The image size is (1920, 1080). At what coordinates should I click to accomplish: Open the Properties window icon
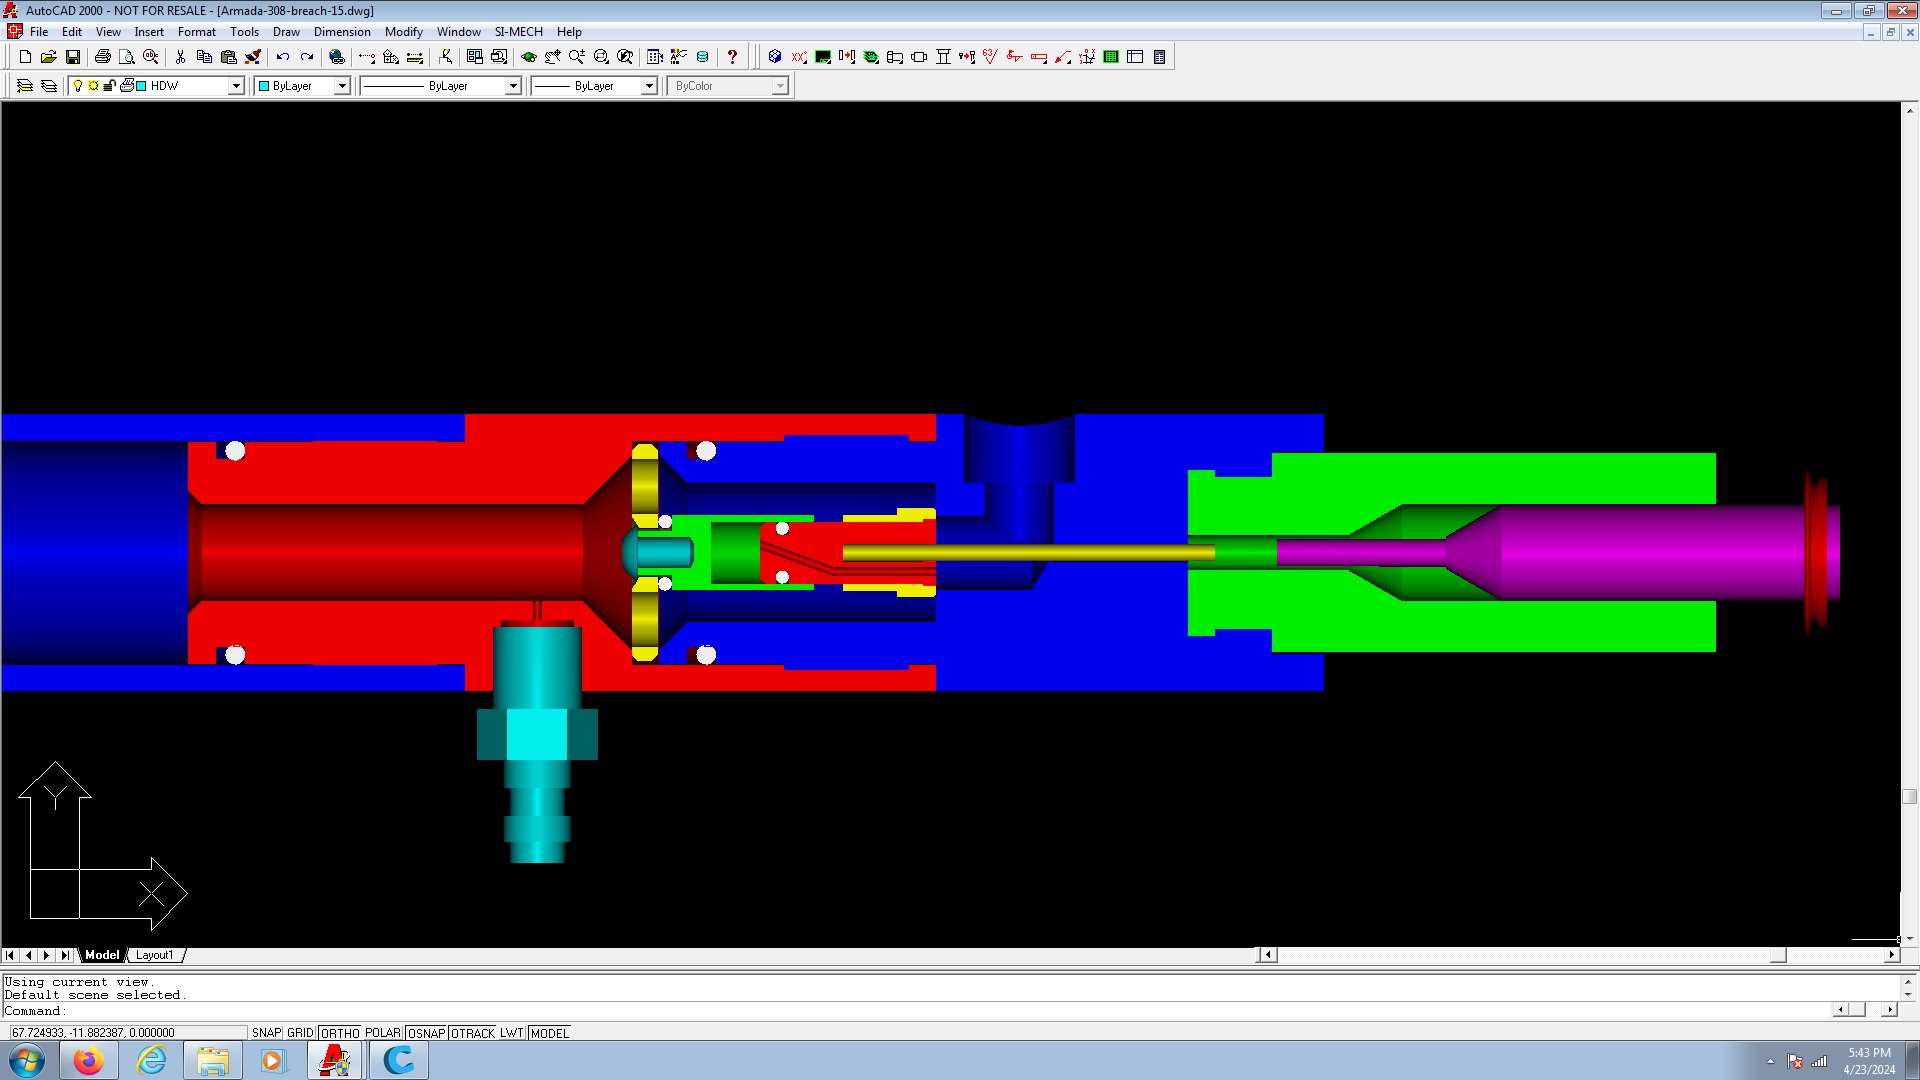pyautogui.click(x=679, y=57)
